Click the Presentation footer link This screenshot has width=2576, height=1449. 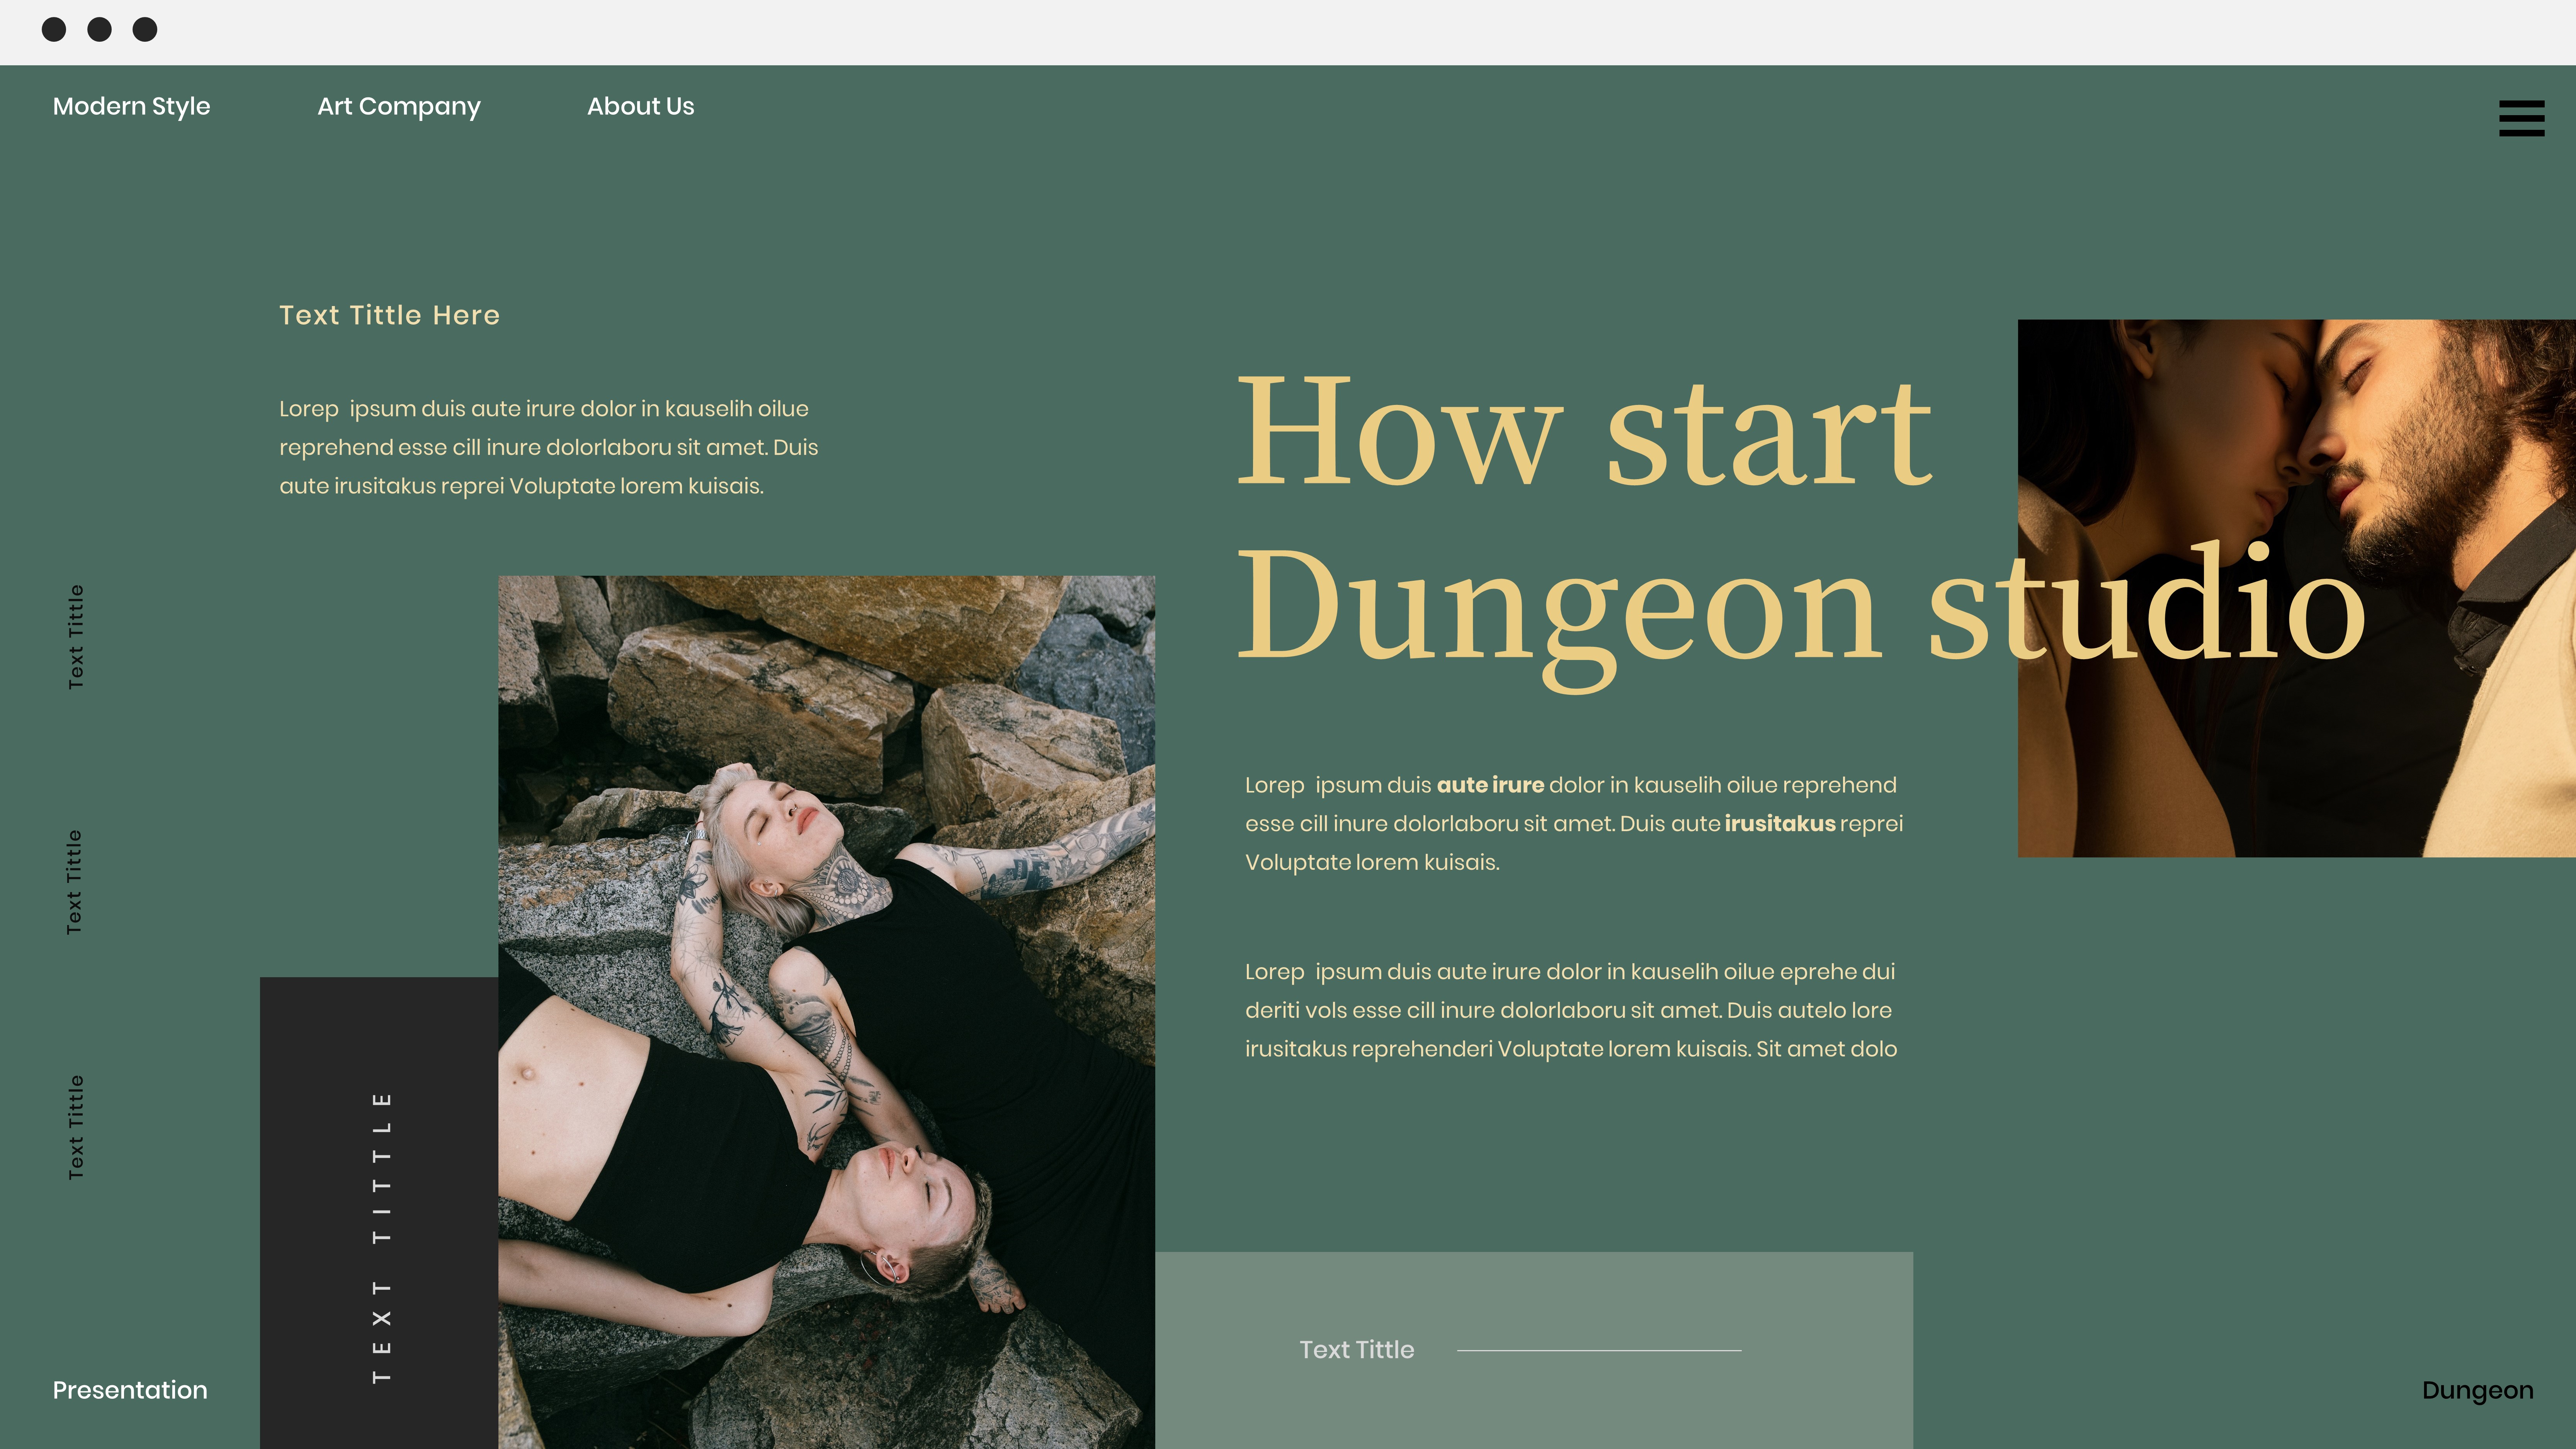(130, 1390)
